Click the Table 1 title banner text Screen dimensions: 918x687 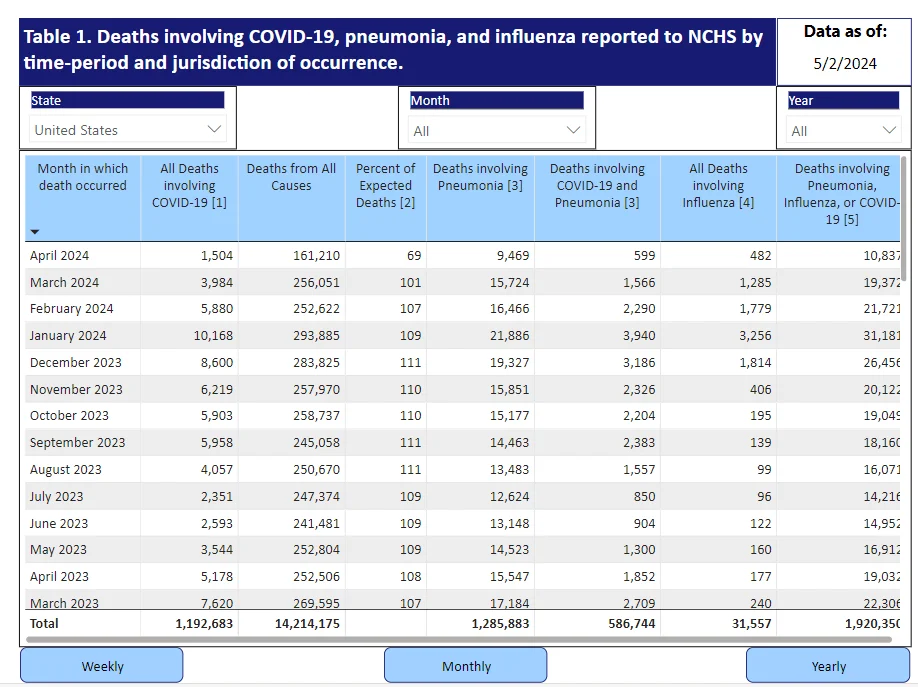393,49
